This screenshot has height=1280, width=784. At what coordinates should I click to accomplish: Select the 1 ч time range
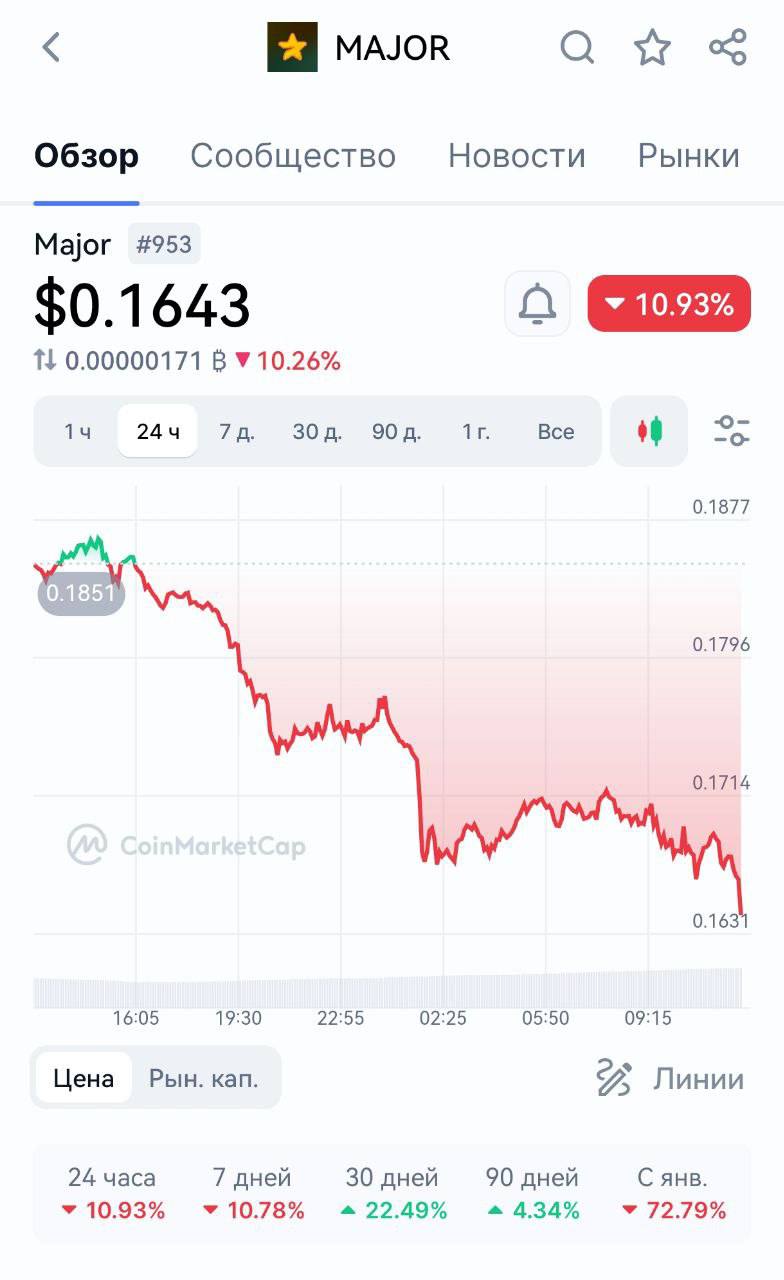[77, 431]
